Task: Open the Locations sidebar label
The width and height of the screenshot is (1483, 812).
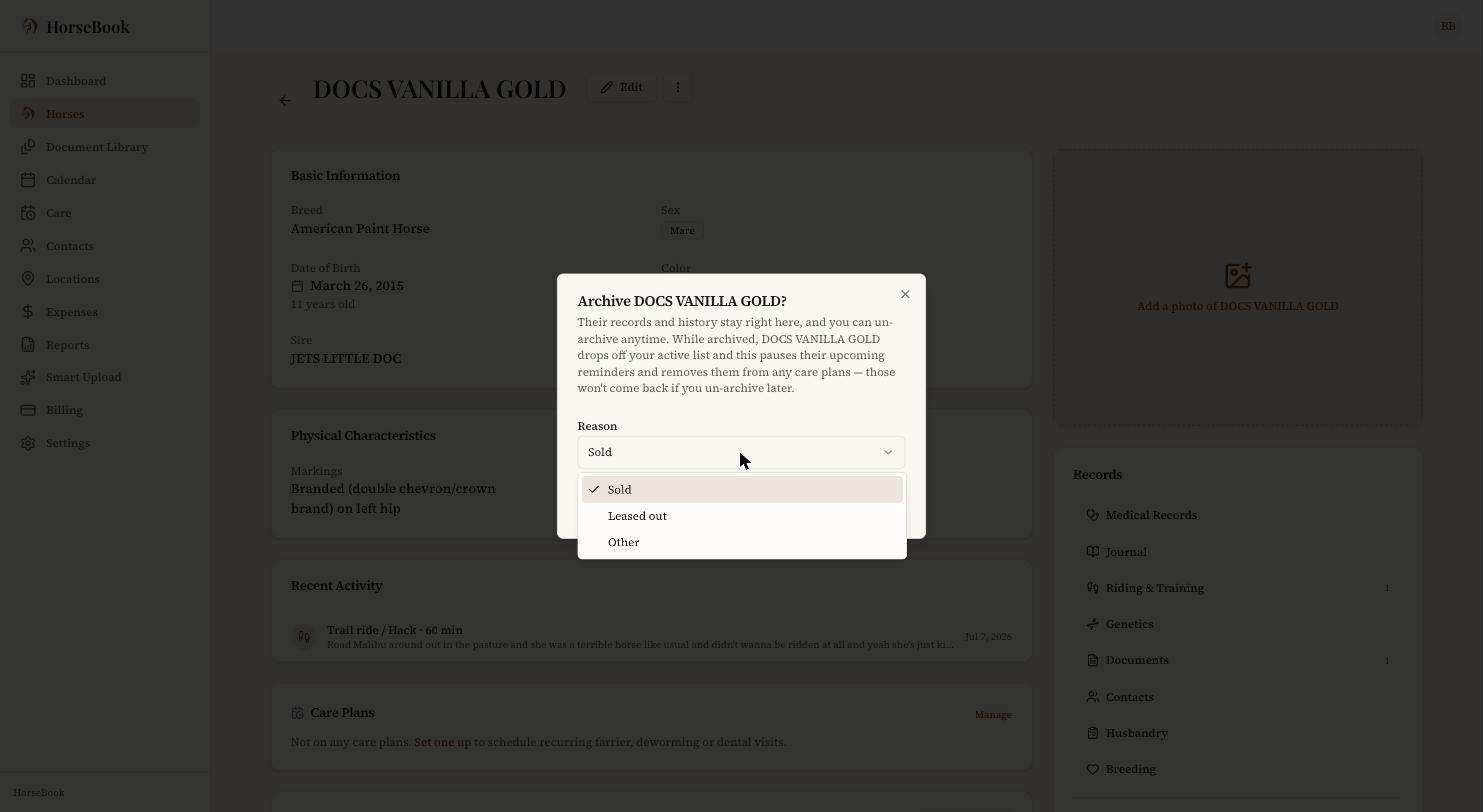Action: 73,279
